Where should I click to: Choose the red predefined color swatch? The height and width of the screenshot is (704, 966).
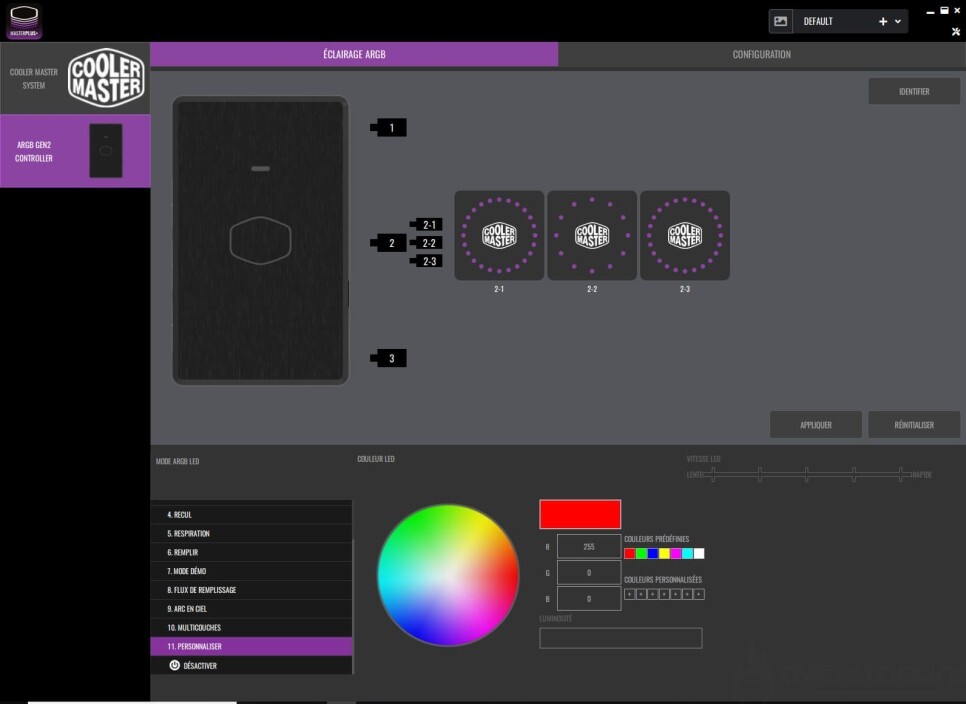(x=630, y=554)
